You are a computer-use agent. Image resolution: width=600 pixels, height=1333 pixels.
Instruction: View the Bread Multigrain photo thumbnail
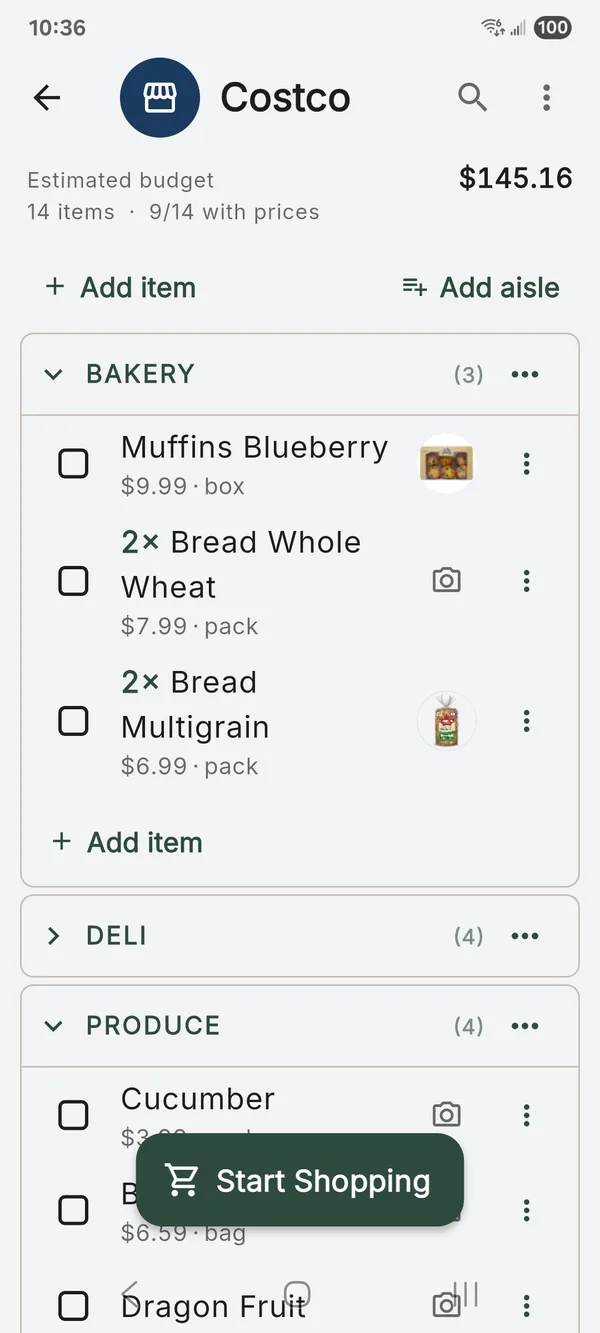446,721
